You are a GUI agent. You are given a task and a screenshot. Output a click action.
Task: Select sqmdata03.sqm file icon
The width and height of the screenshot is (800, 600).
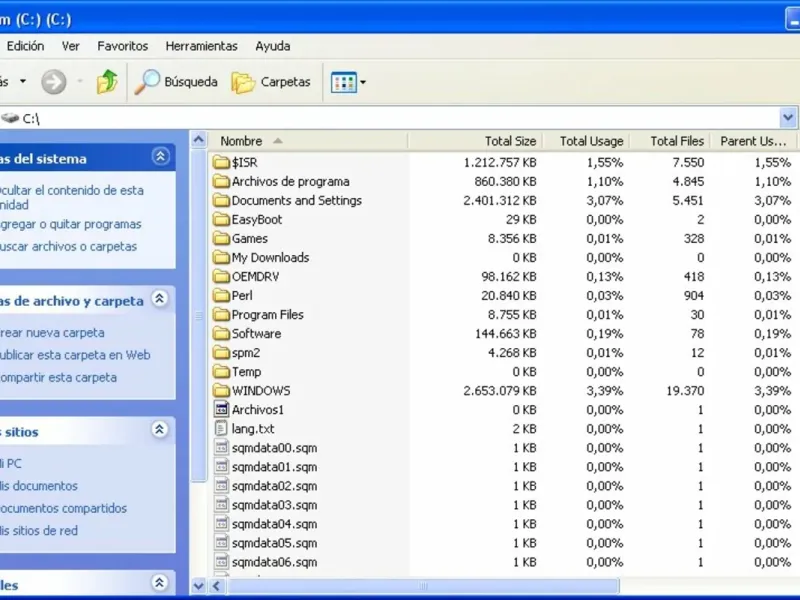click(221, 505)
